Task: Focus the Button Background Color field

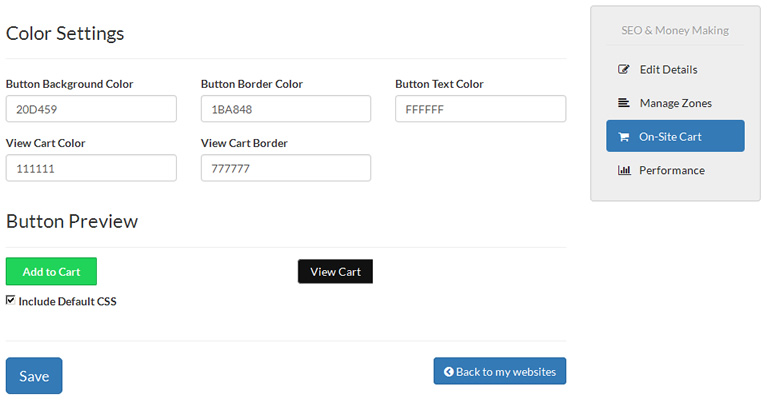Action: (x=91, y=109)
